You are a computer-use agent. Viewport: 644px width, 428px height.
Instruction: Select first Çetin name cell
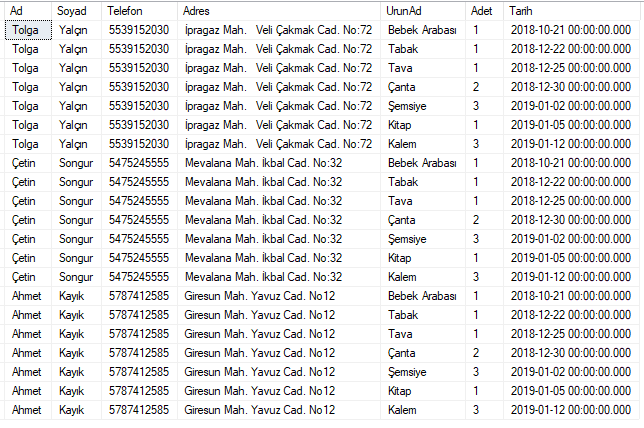pyautogui.click(x=28, y=163)
